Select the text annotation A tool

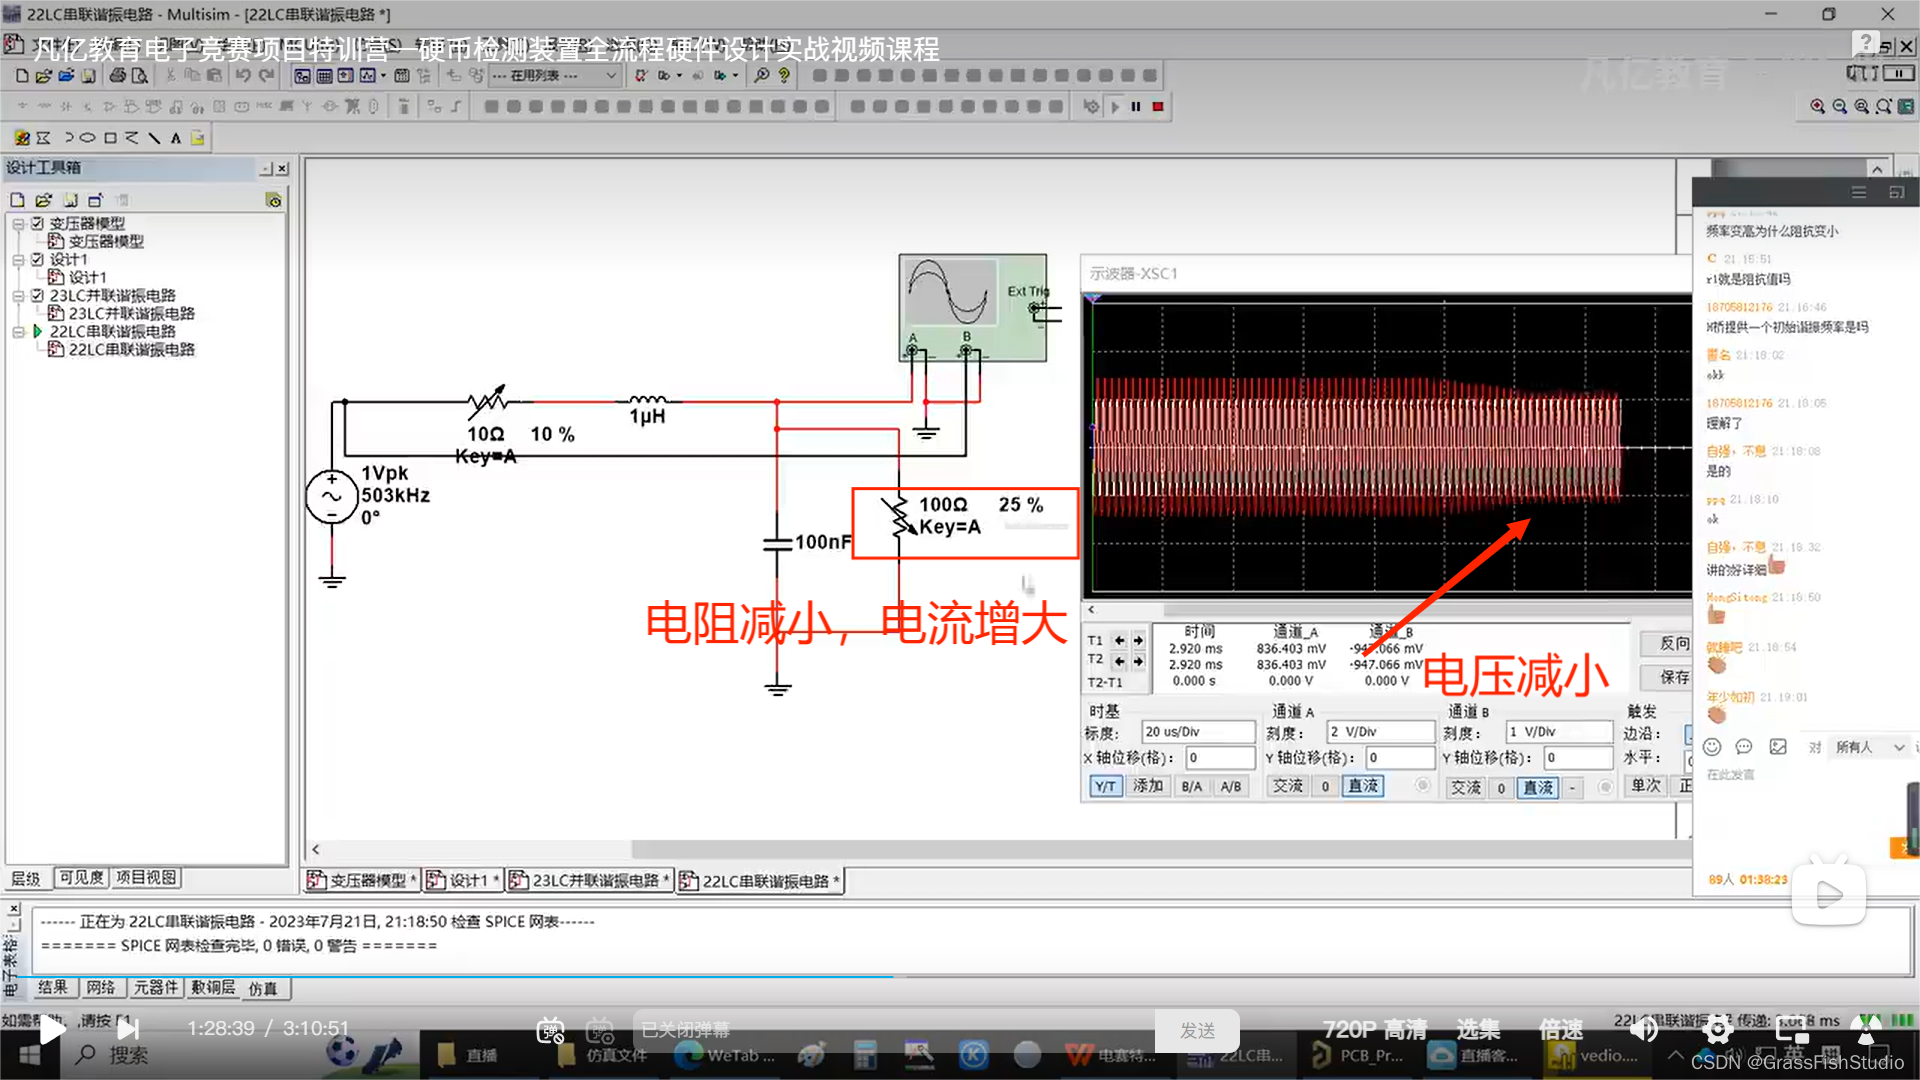(x=176, y=138)
